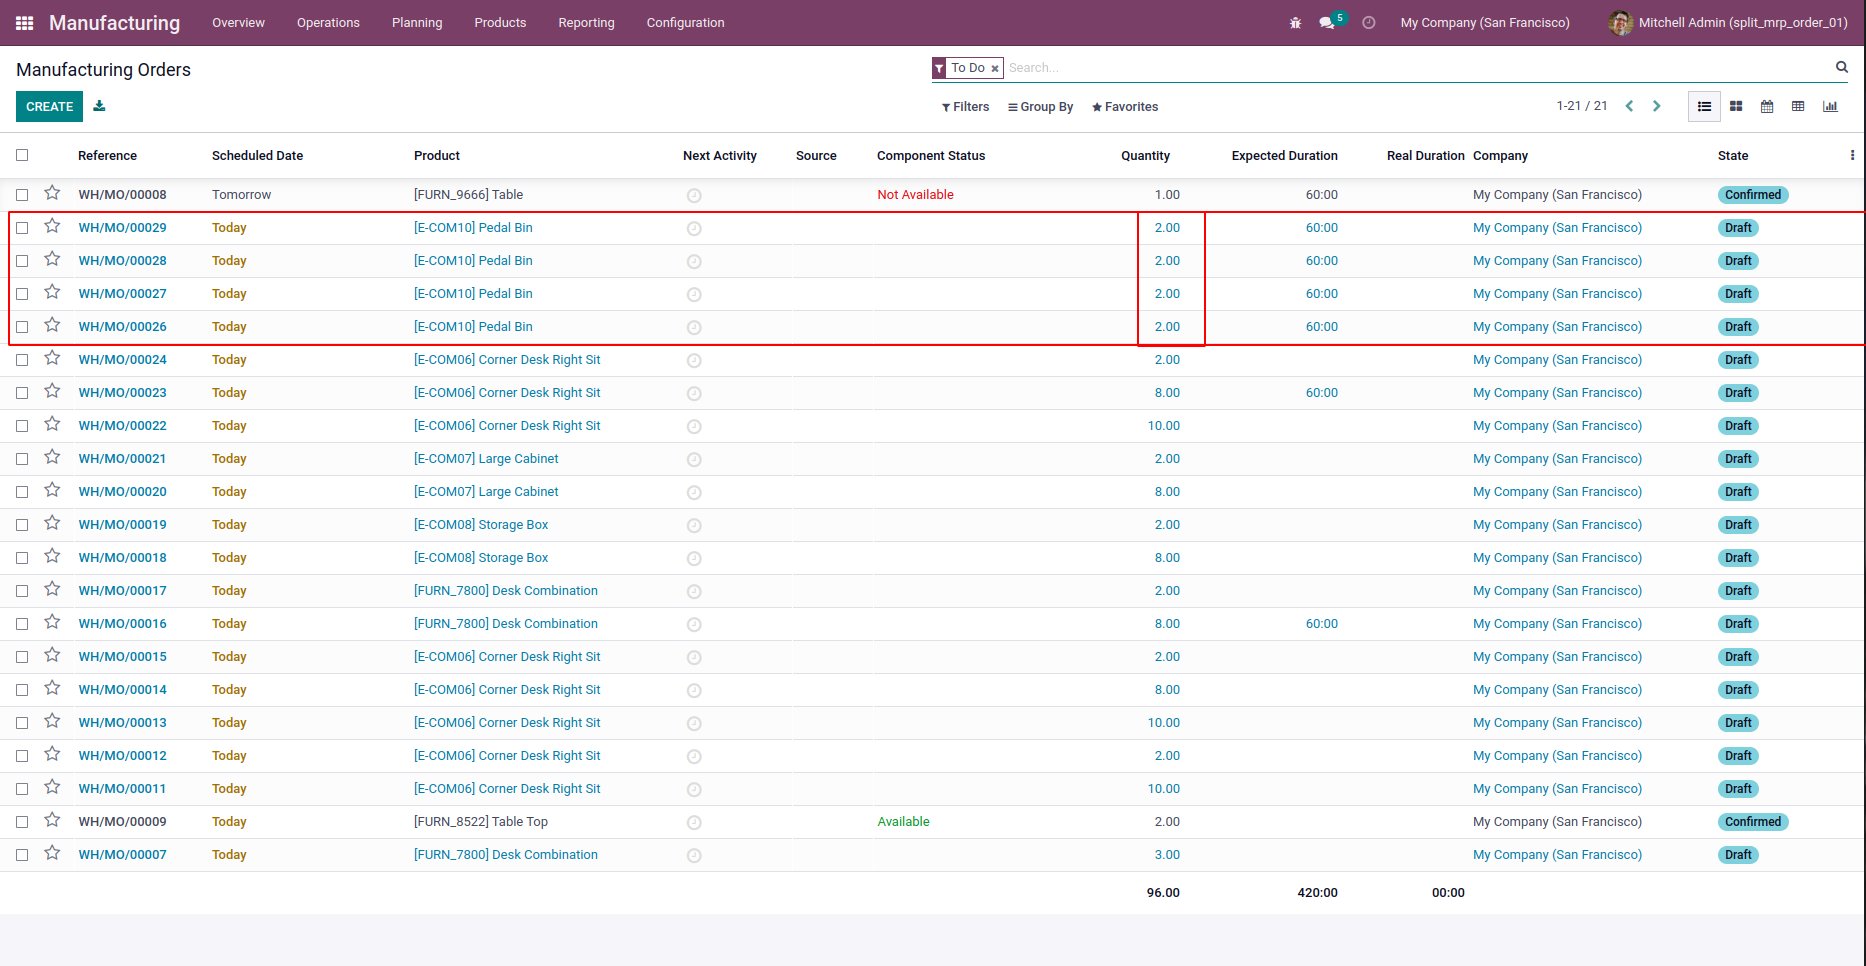The width and height of the screenshot is (1866, 966).
Task: Click the search magnifier icon
Action: [x=1841, y=67]
